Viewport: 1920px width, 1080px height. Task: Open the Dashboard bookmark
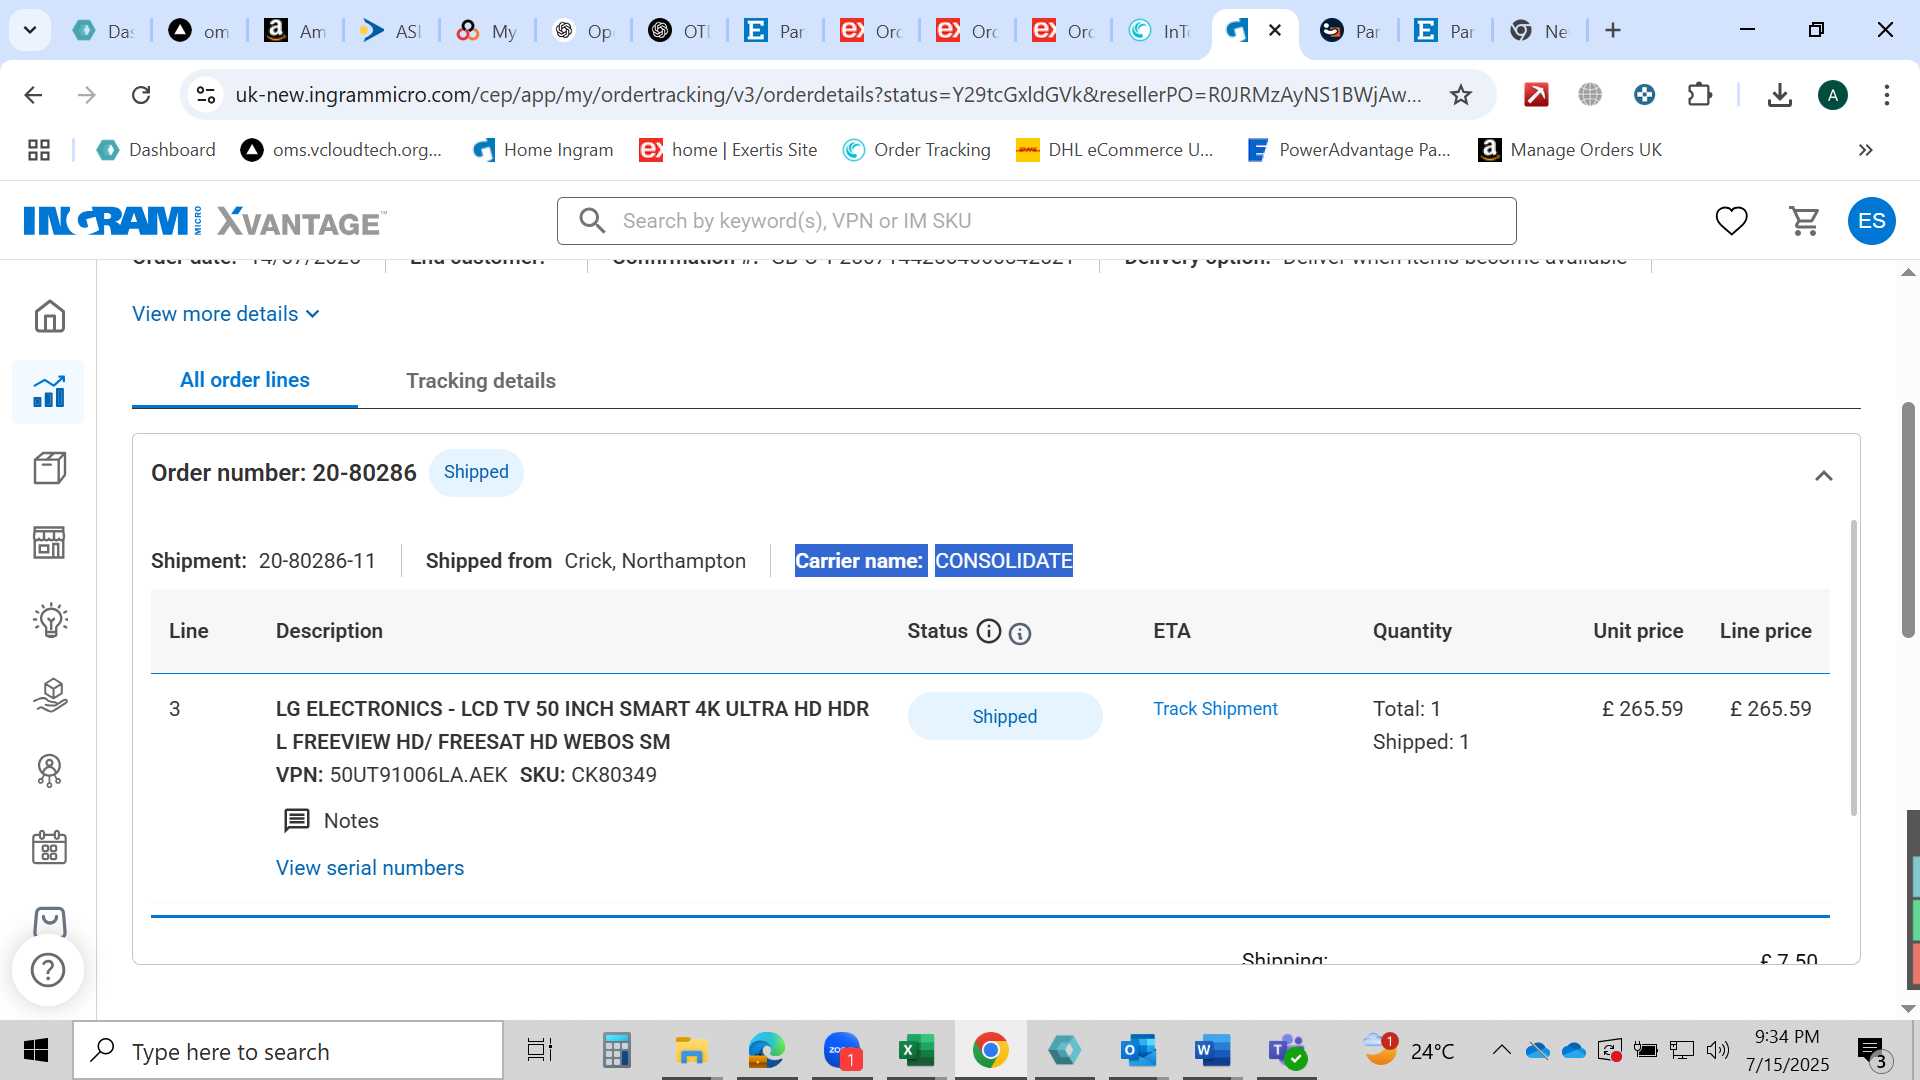[156, 150]
